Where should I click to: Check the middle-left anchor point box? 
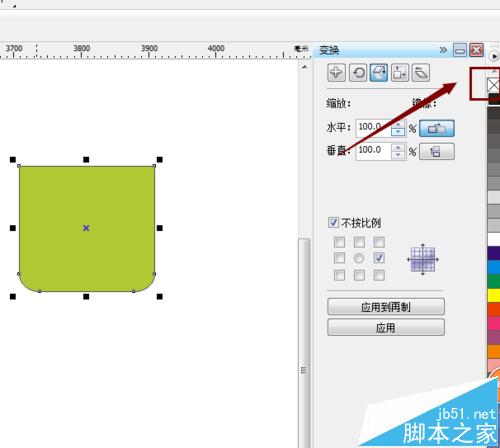pyautogui.click(x=339, y=258)
